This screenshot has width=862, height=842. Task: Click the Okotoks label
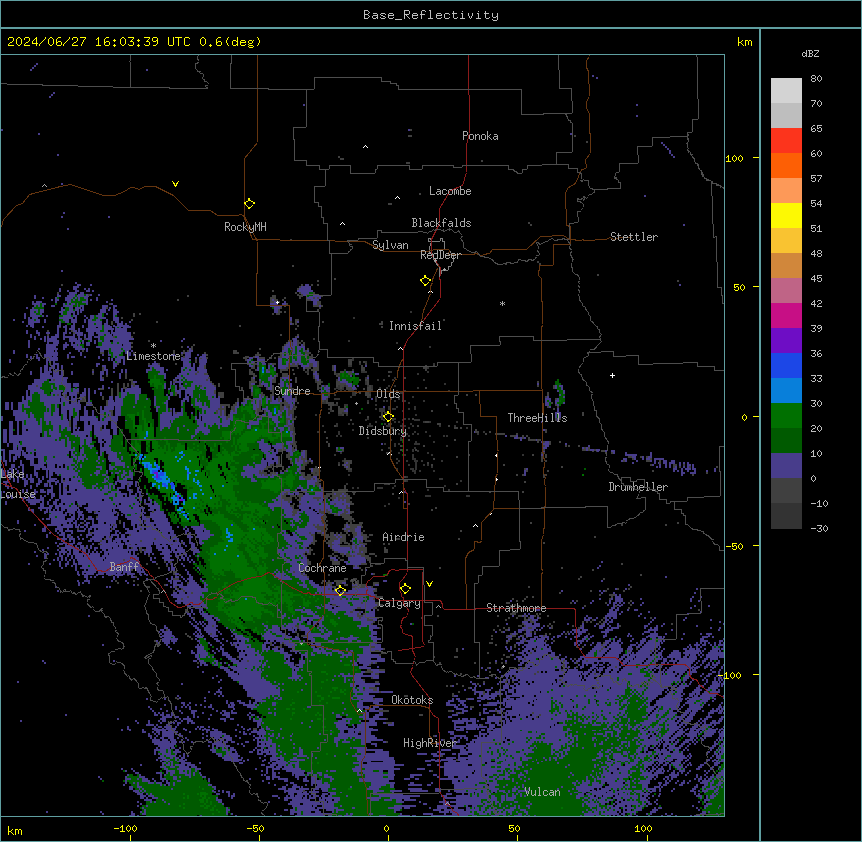pyautogui.click(x=412, y=700)
